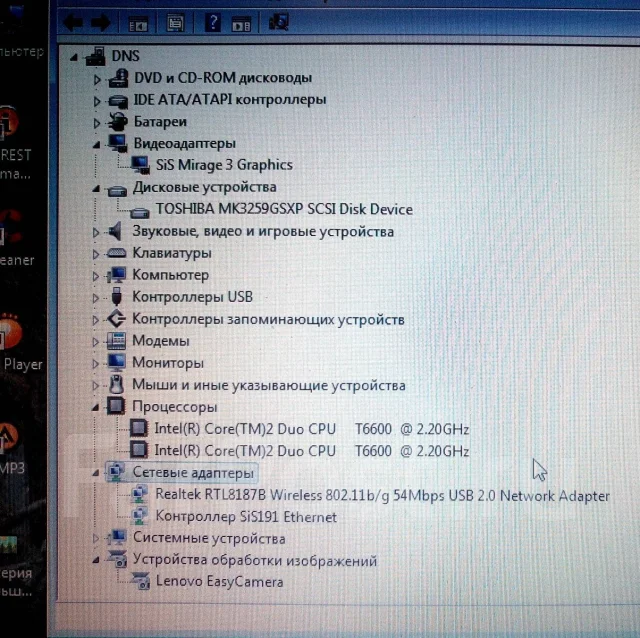640x638 pixels.
Task: Click the sound devices speaker icon
Action: click(x=115, y=231)
